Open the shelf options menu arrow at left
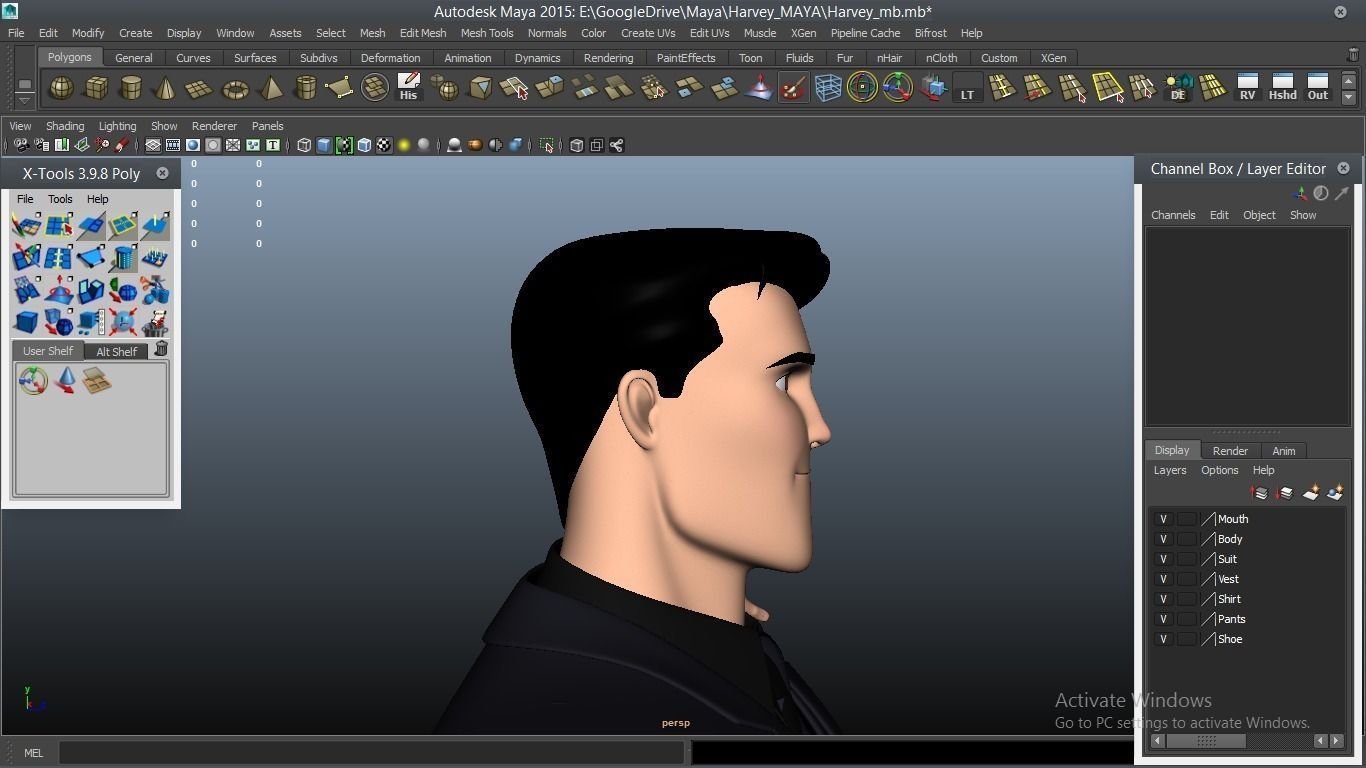Viewport: 1366px width, 768px height. [24, 100]
